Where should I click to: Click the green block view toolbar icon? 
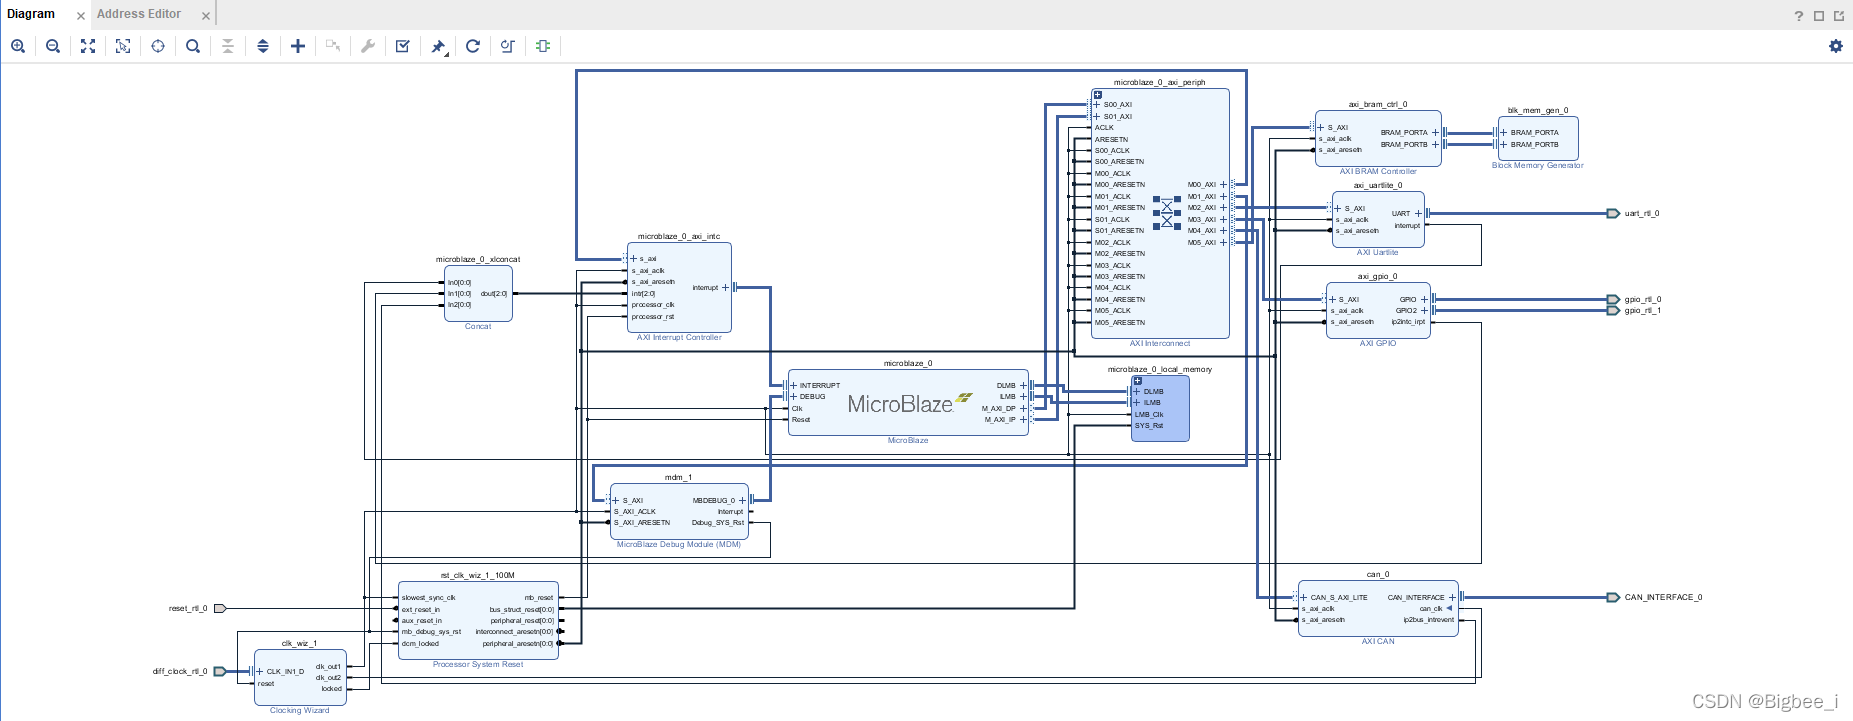point(543,46)
